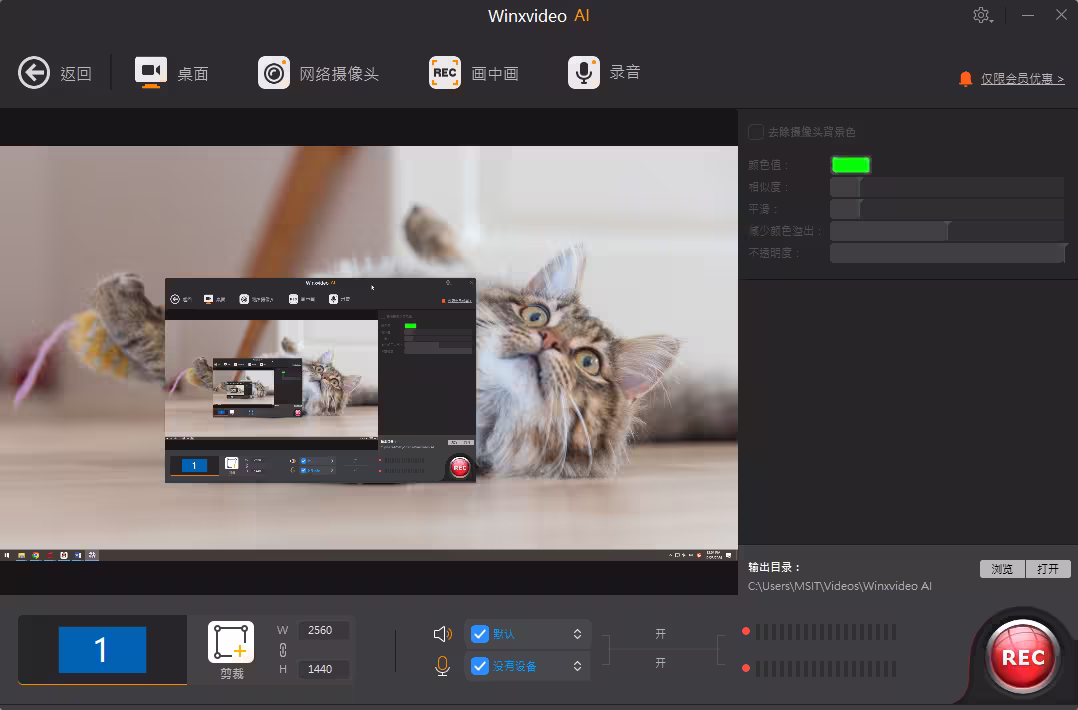Select the webcam recording icon
The width and height of the screenshot is (1078, 710).
(274, 73)
